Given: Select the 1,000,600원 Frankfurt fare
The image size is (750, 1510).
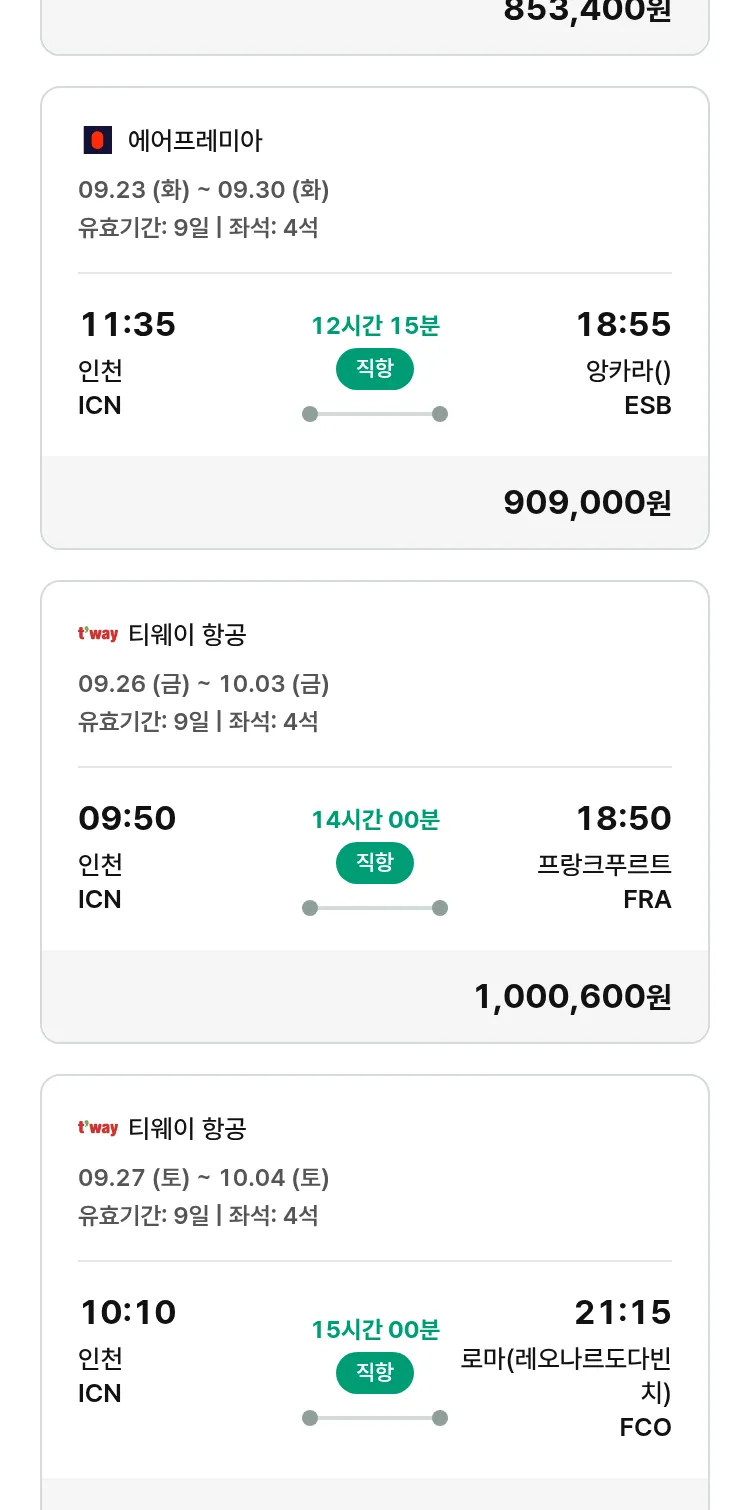Looking at the screenshot, I should click(x=572, y=996).
